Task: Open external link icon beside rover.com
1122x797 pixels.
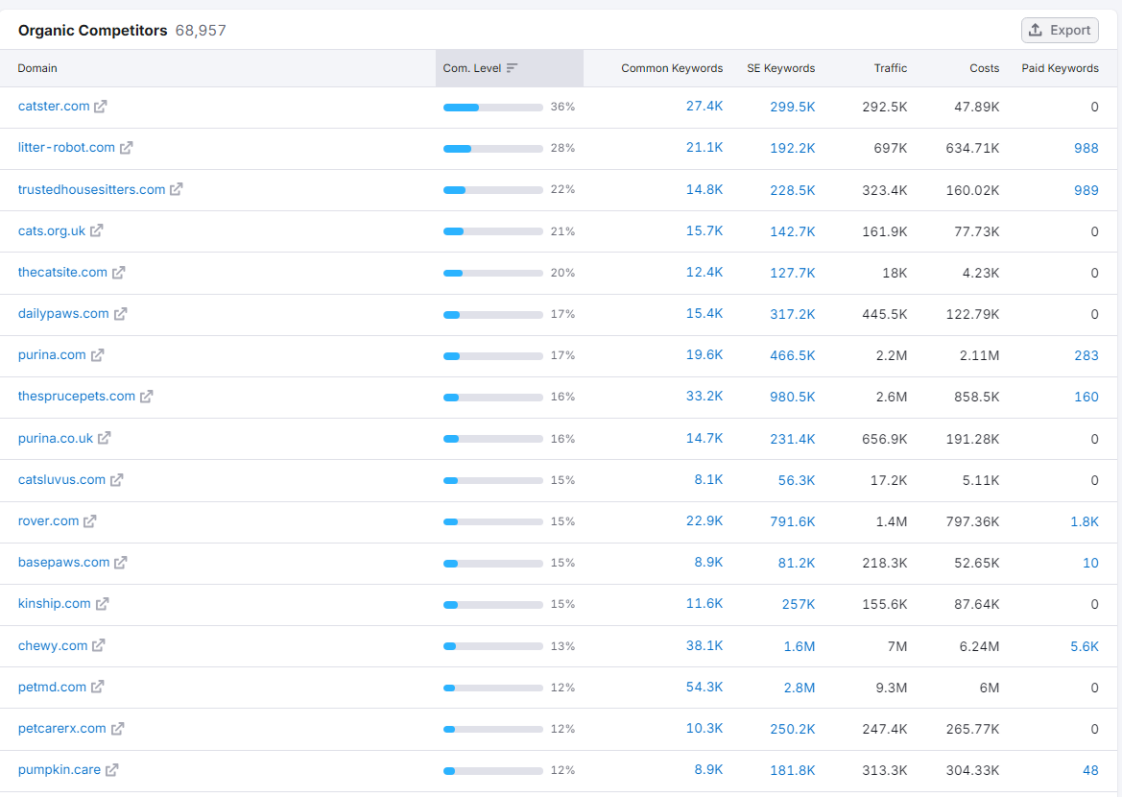Action: [x=89, y=522]
